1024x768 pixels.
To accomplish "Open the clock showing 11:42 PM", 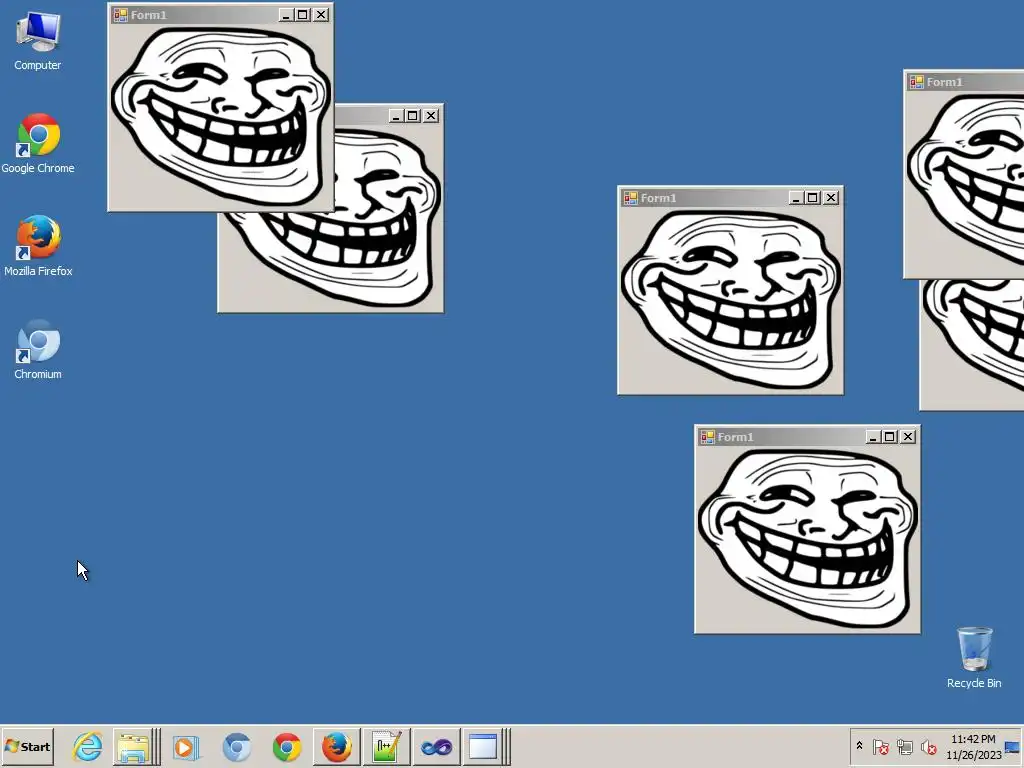I will click(973, 747).
